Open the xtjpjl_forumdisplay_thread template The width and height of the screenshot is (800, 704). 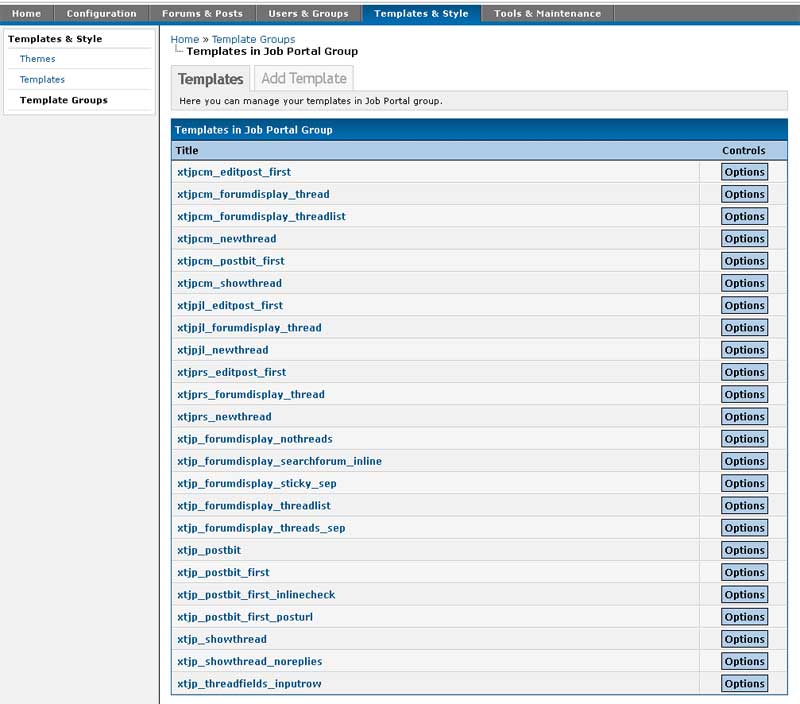point(249,328)
